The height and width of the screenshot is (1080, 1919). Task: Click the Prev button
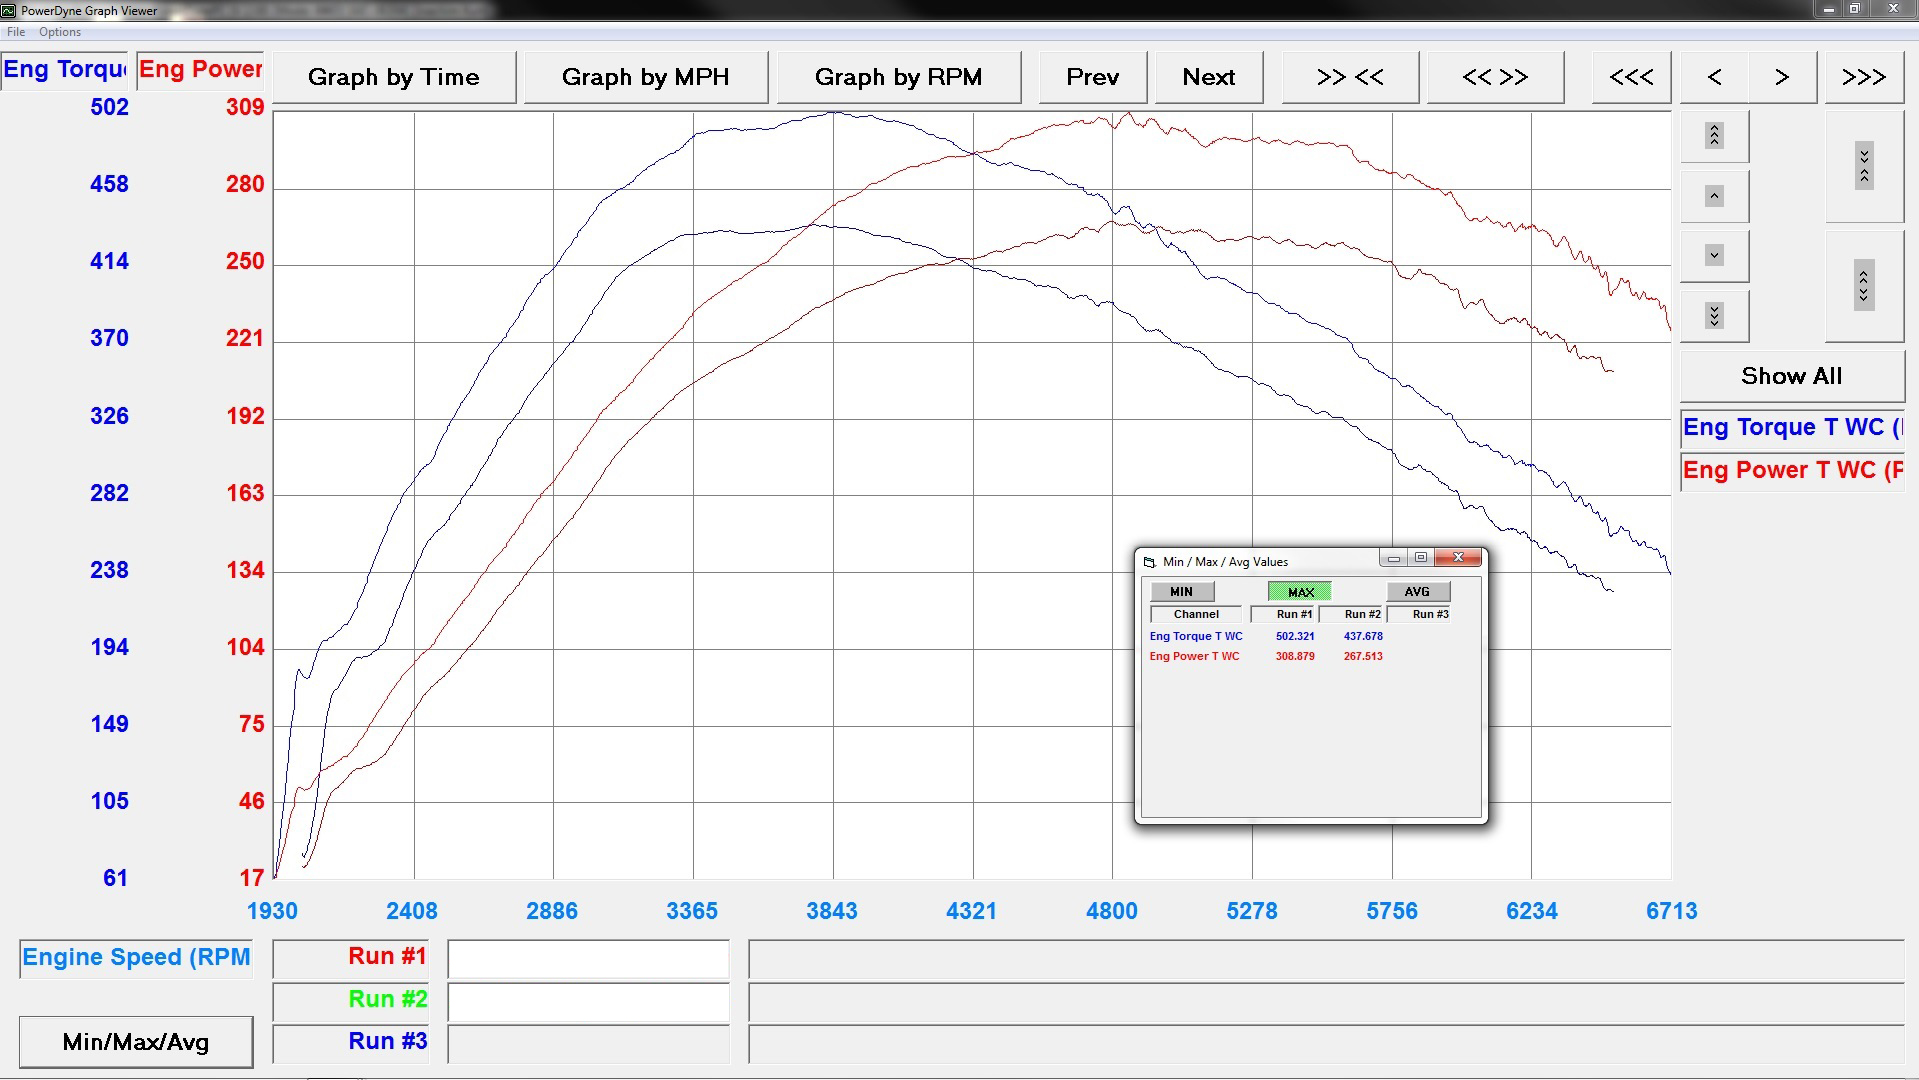pyautogui.click(x=1092, y=77)
